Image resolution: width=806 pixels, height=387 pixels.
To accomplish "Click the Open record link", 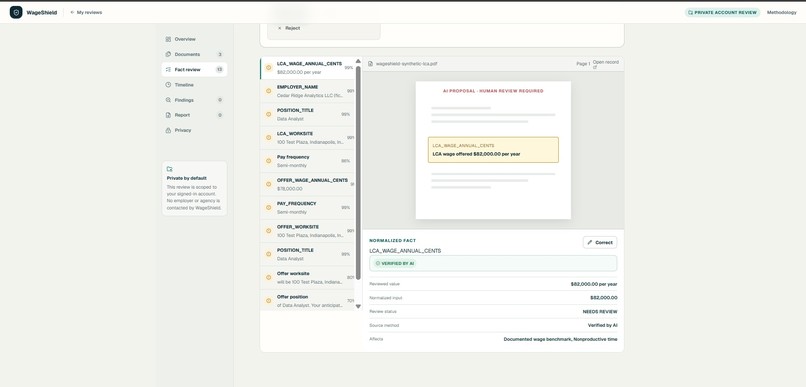I will point(606,64).
